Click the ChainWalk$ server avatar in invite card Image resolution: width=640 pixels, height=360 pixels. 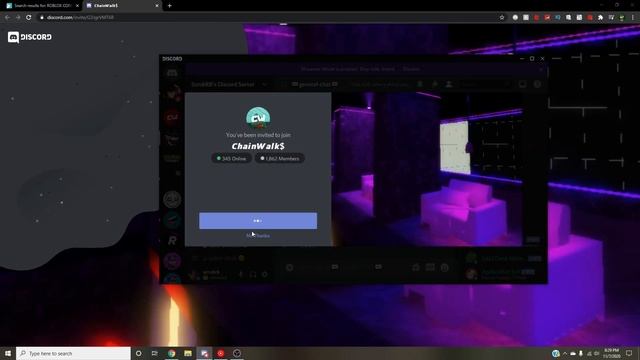[x=258, y=118]
